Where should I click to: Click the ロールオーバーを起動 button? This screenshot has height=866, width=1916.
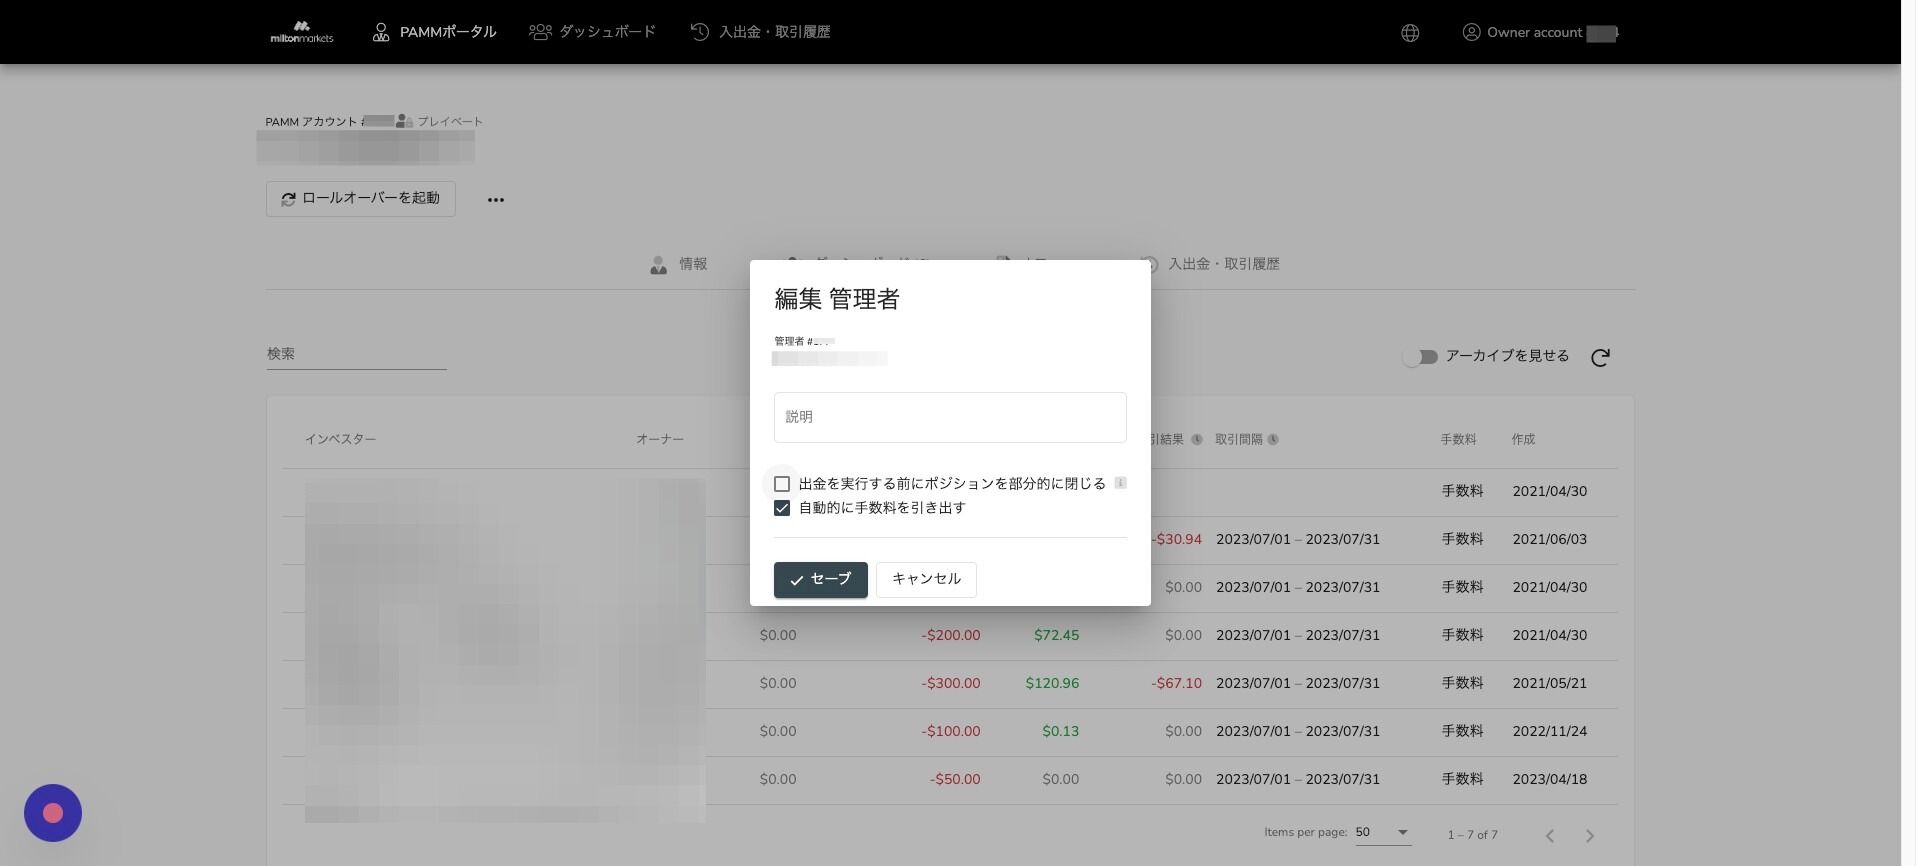tap(361, 199)
